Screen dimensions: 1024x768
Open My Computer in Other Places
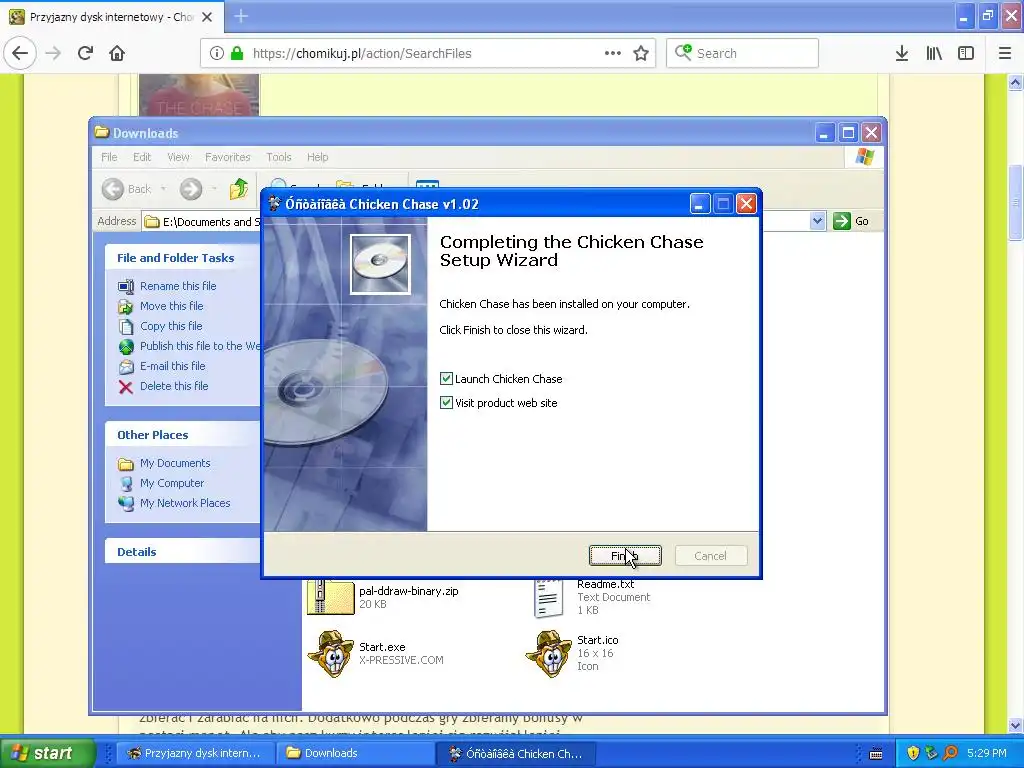[x=172, y=483]
